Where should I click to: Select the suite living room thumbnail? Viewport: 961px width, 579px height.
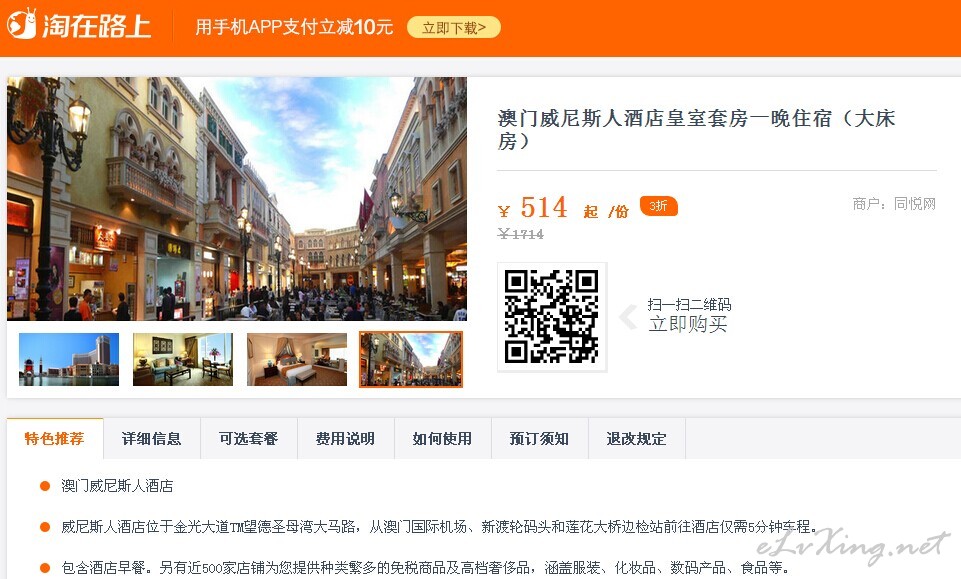183,359
